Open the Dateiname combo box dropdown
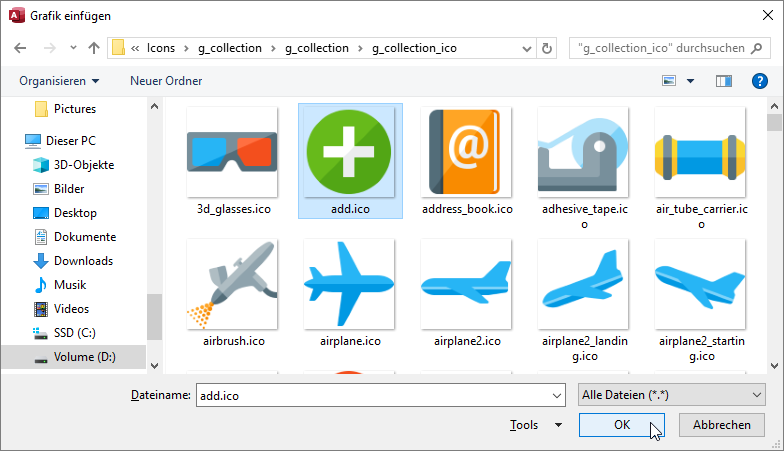Viewport: 784px width, 451px height. 557,396
